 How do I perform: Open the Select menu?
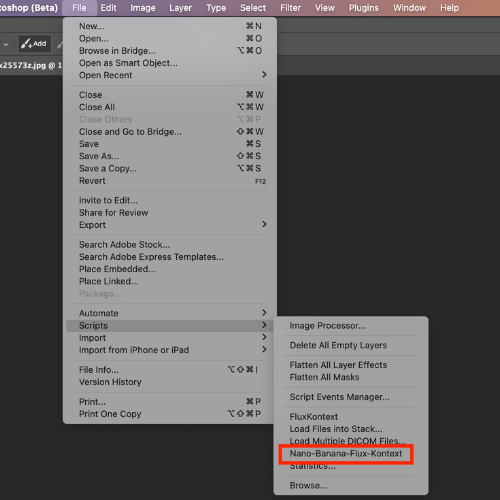coord(253,8)
